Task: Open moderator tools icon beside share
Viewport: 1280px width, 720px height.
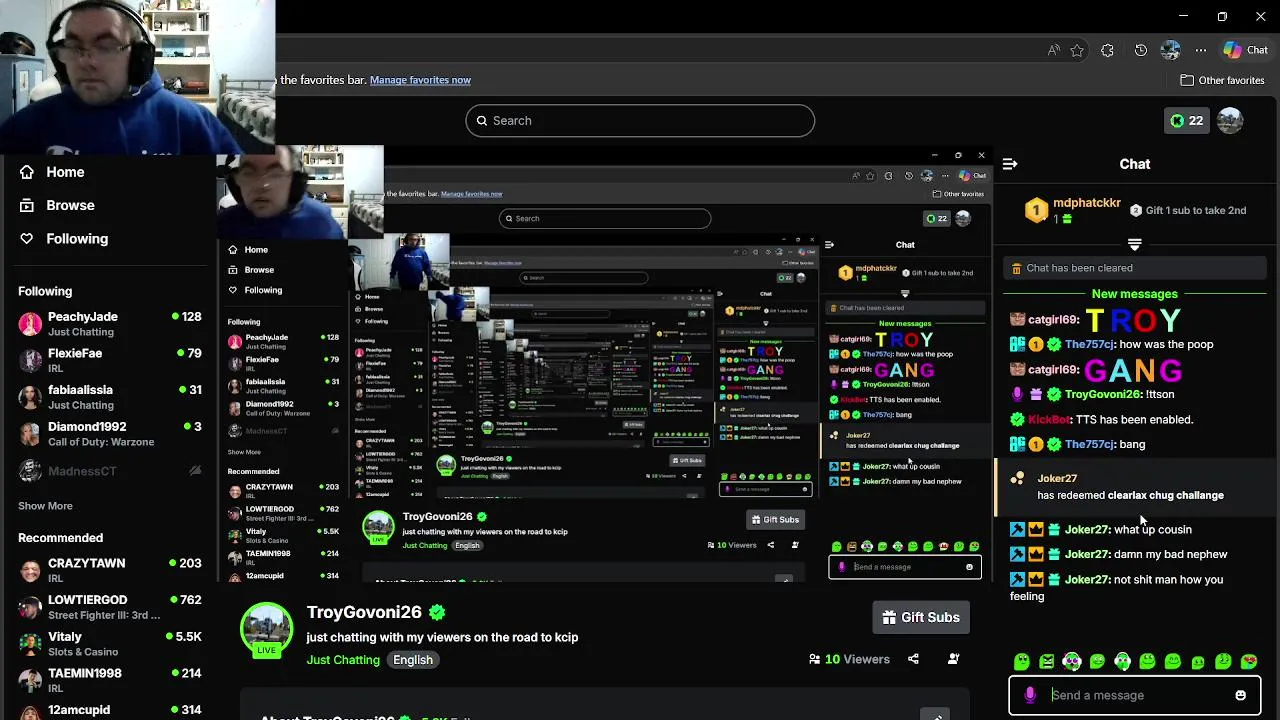Action: pyautogui.click(x=953, y=659)
